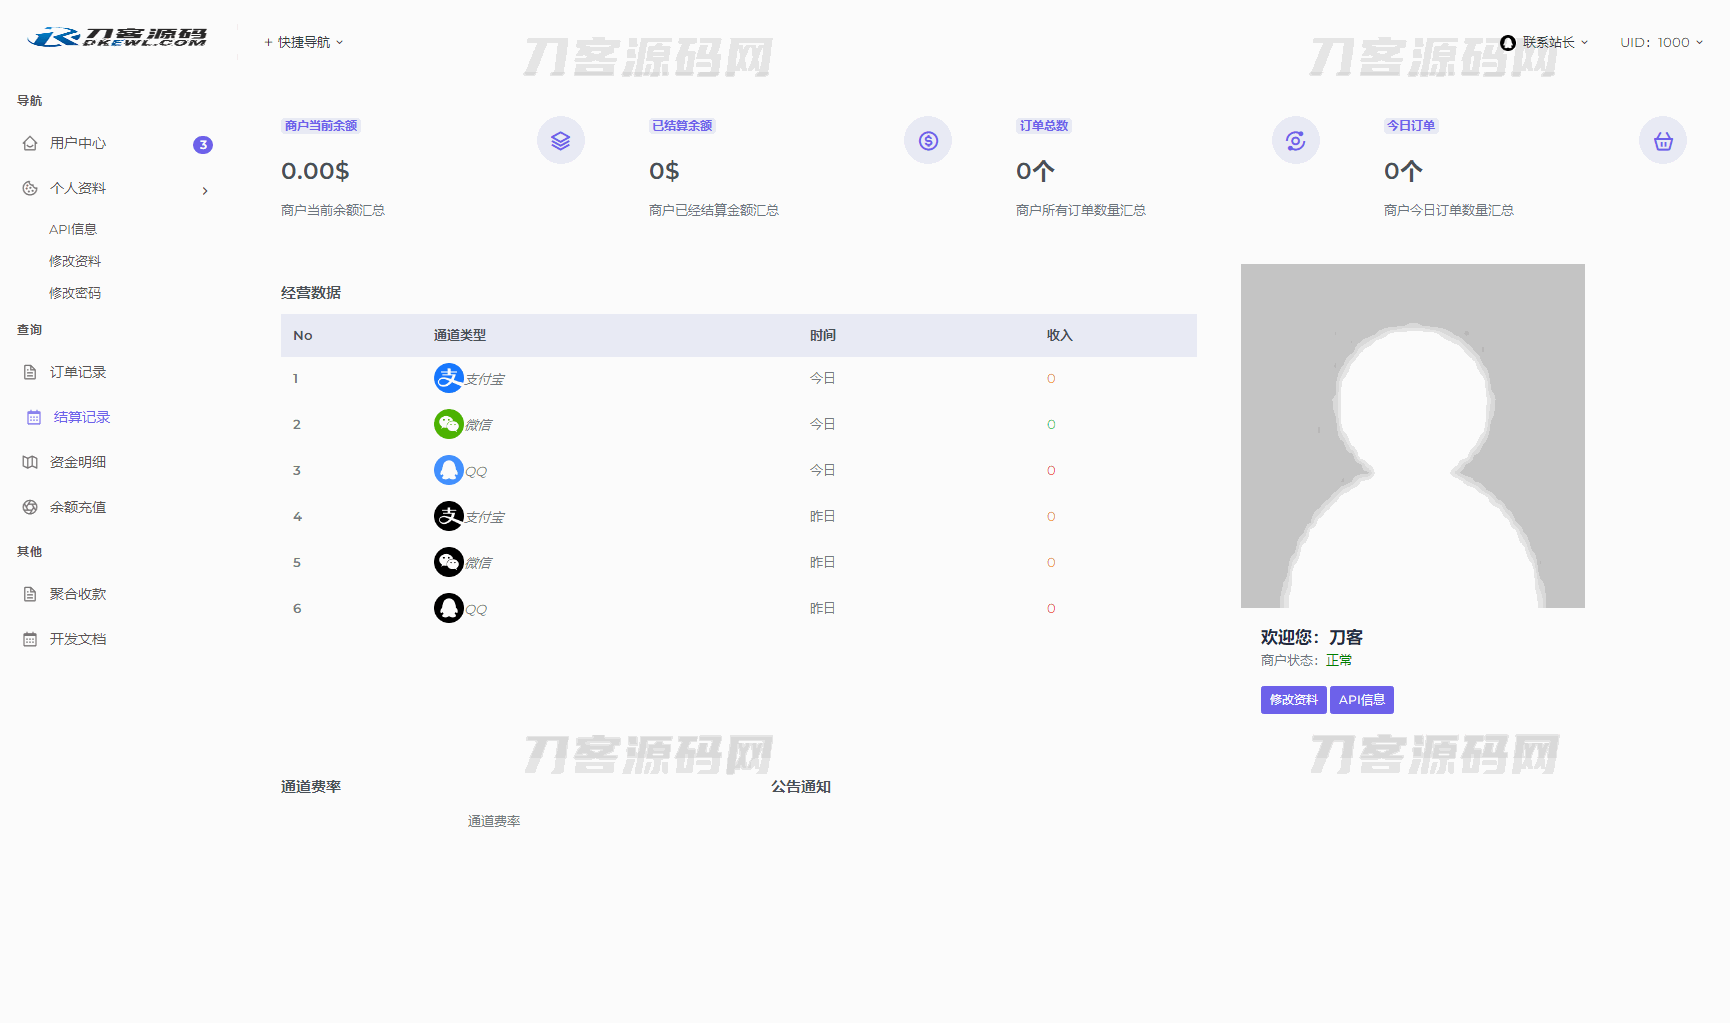This screenshot has height=1023, width=1730.
Task: Click the black QQ icon in row 6
Action: click(448, 608)
